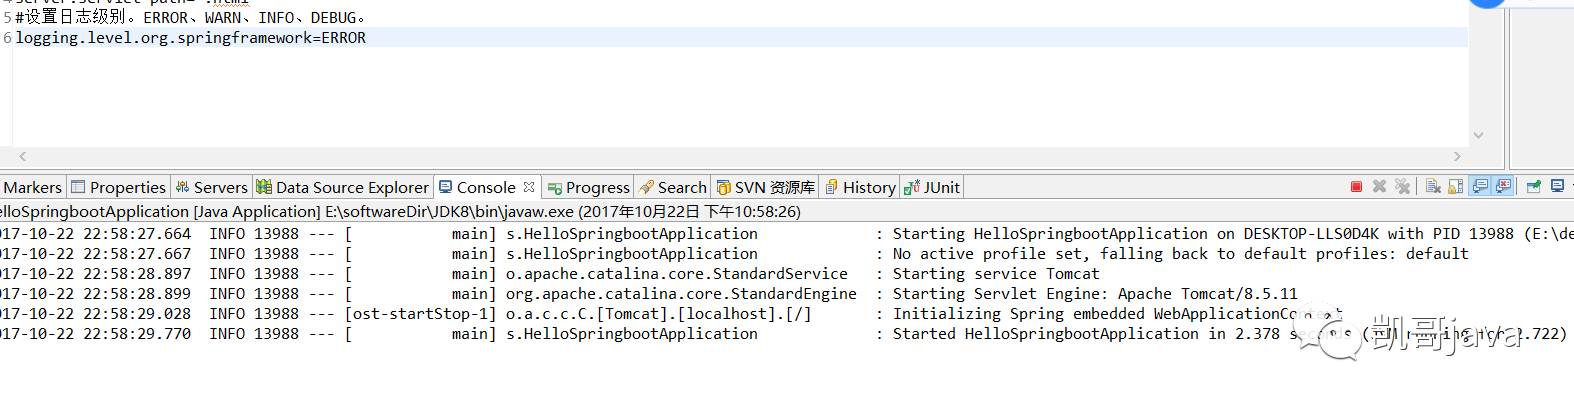The height and width of the screenshot is (407, 1574).
Task: Open the JUnit tab
Action: pyautogui.click(x=932, y=187)
